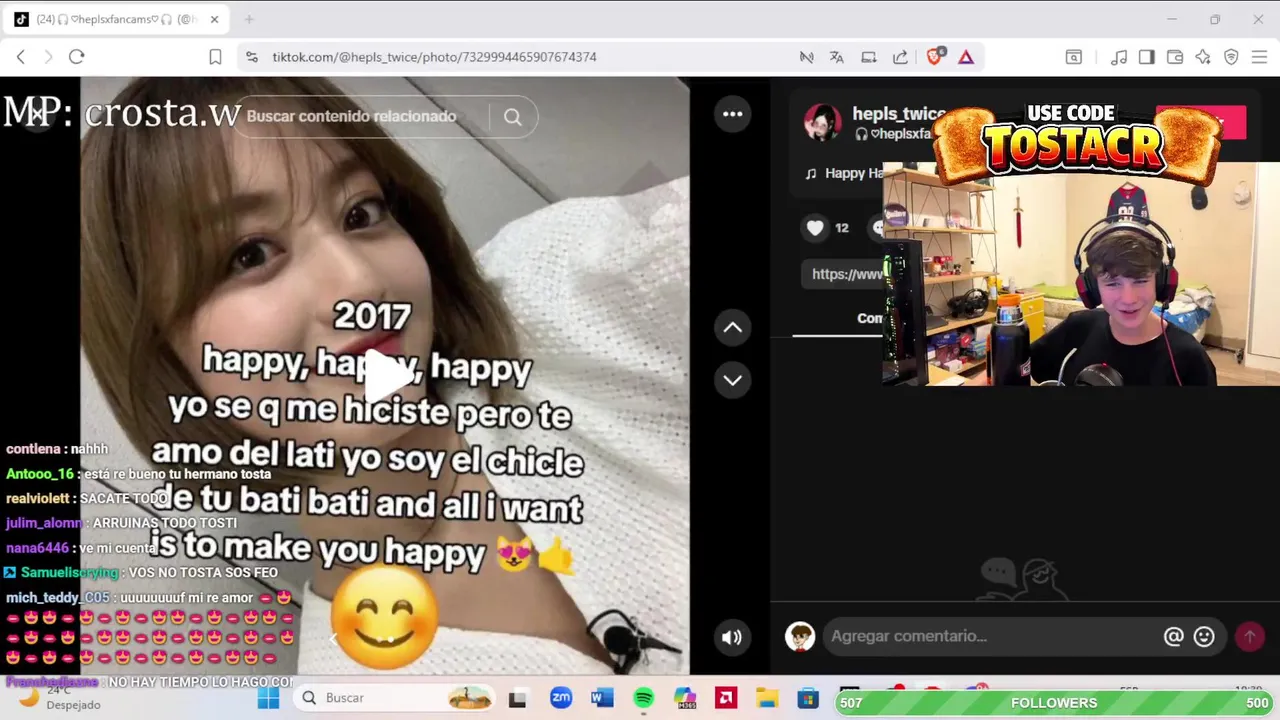Open Zoom from the taskbar
1280x720 pixels.
561,698
